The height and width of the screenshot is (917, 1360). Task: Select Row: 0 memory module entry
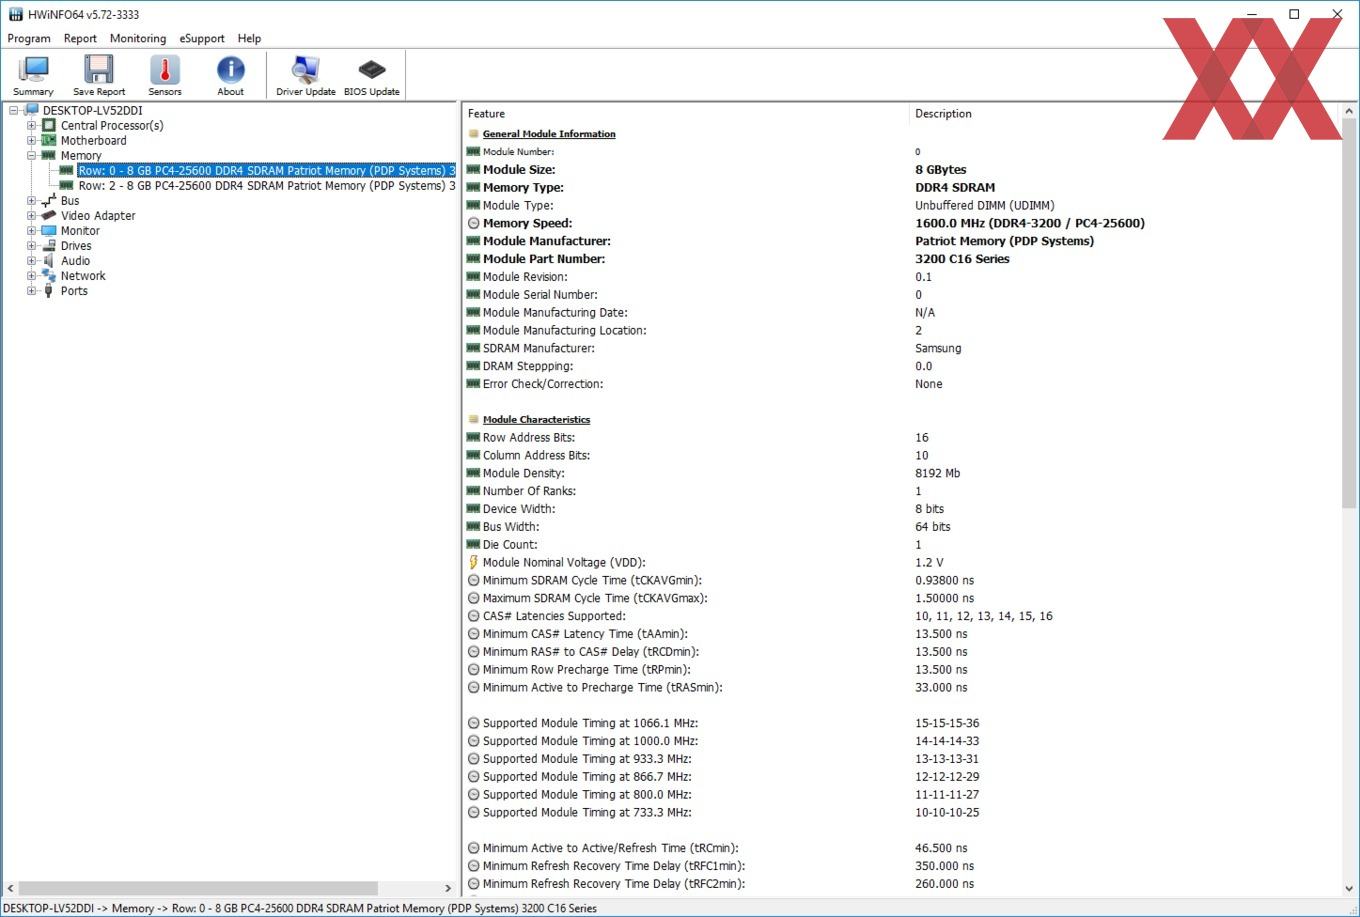(267, 170)
